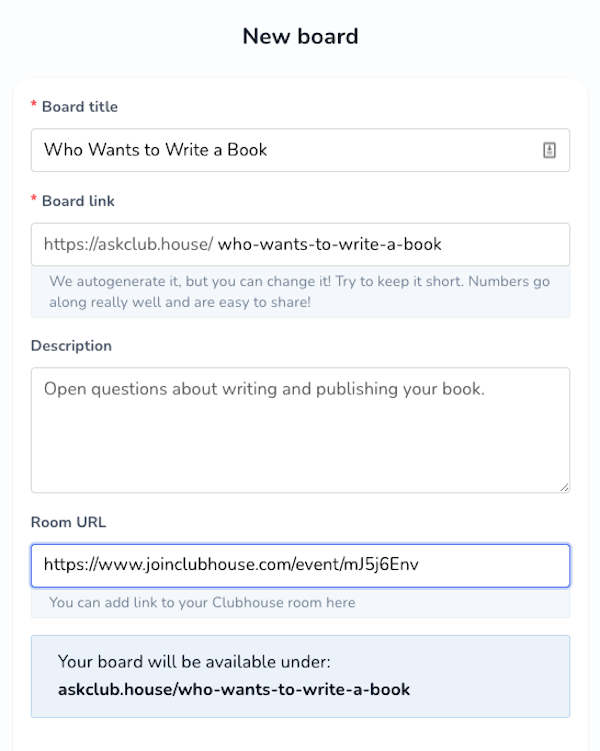600x751 pixels.
Task: Place cursor after 'mJ5j6Env' in Room URL
Action: pyautogui.click(x=420, y=565)
